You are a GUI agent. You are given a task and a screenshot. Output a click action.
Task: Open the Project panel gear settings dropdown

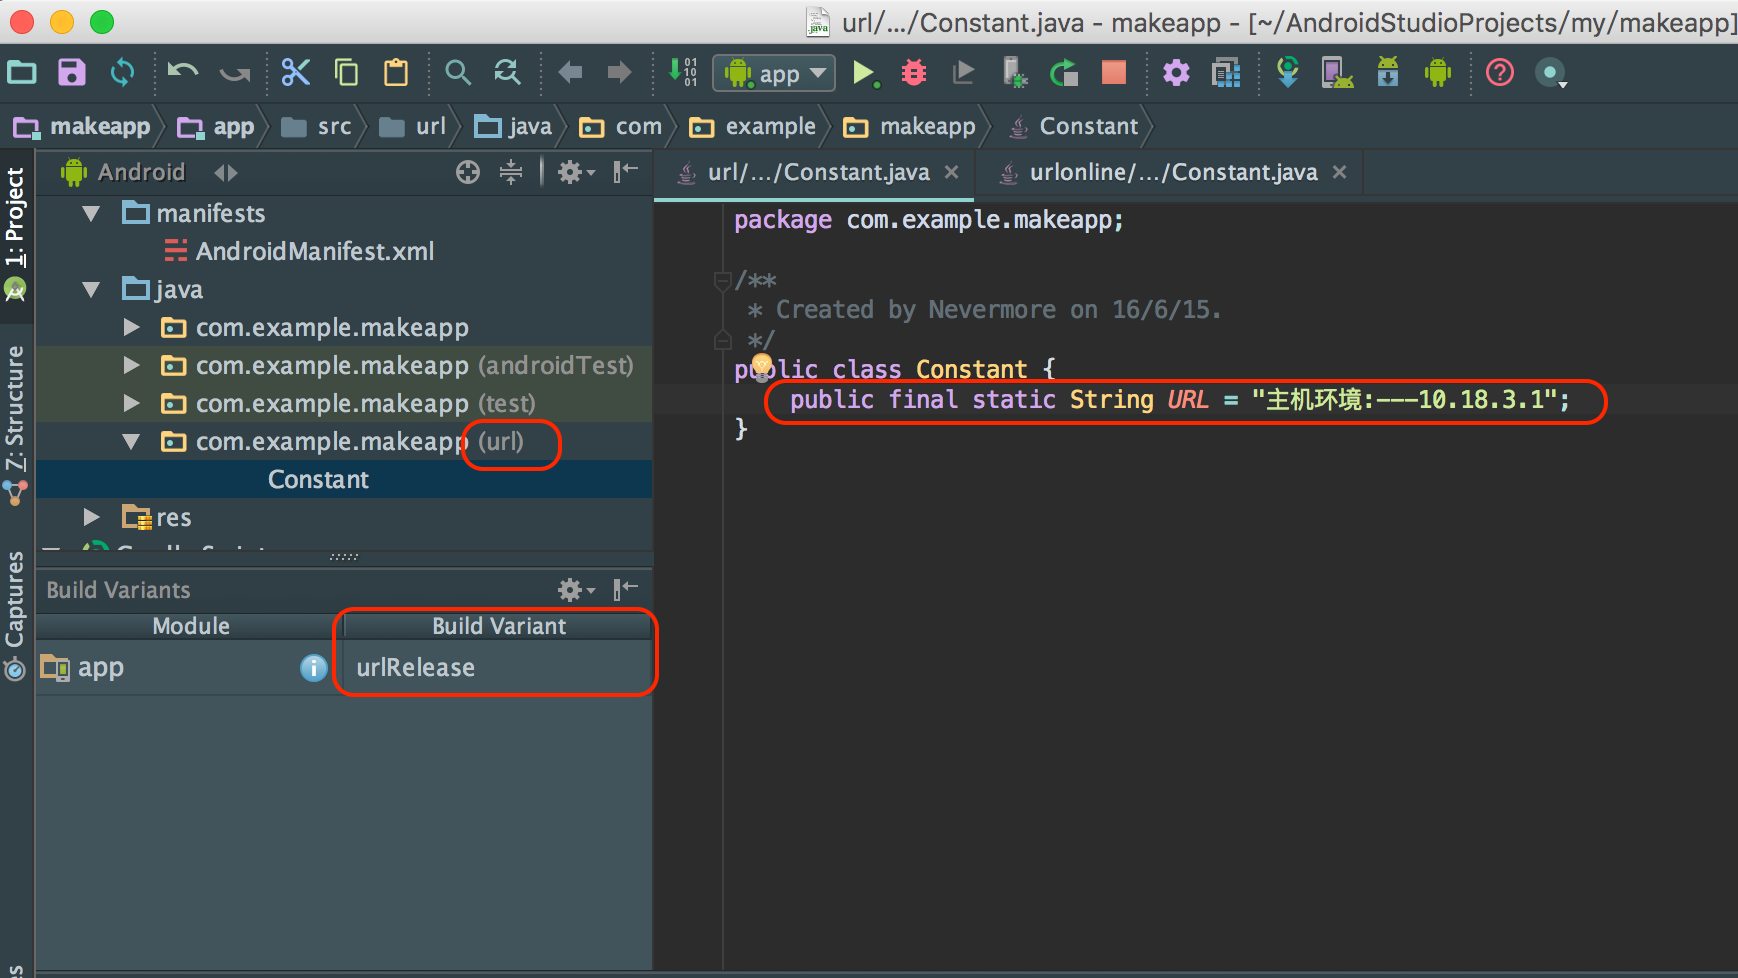click(576, 172)
